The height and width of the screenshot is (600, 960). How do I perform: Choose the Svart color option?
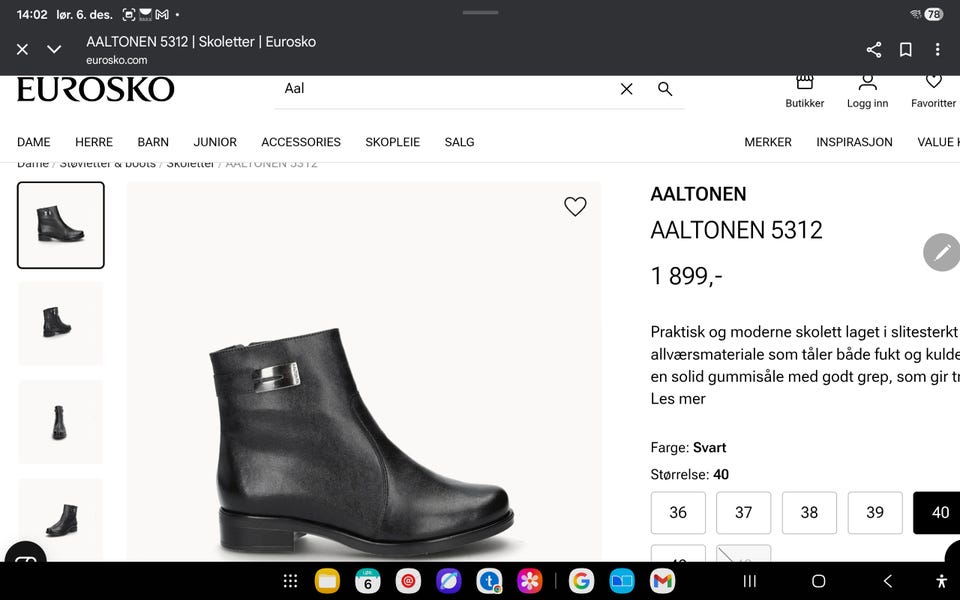coord(709,447)
